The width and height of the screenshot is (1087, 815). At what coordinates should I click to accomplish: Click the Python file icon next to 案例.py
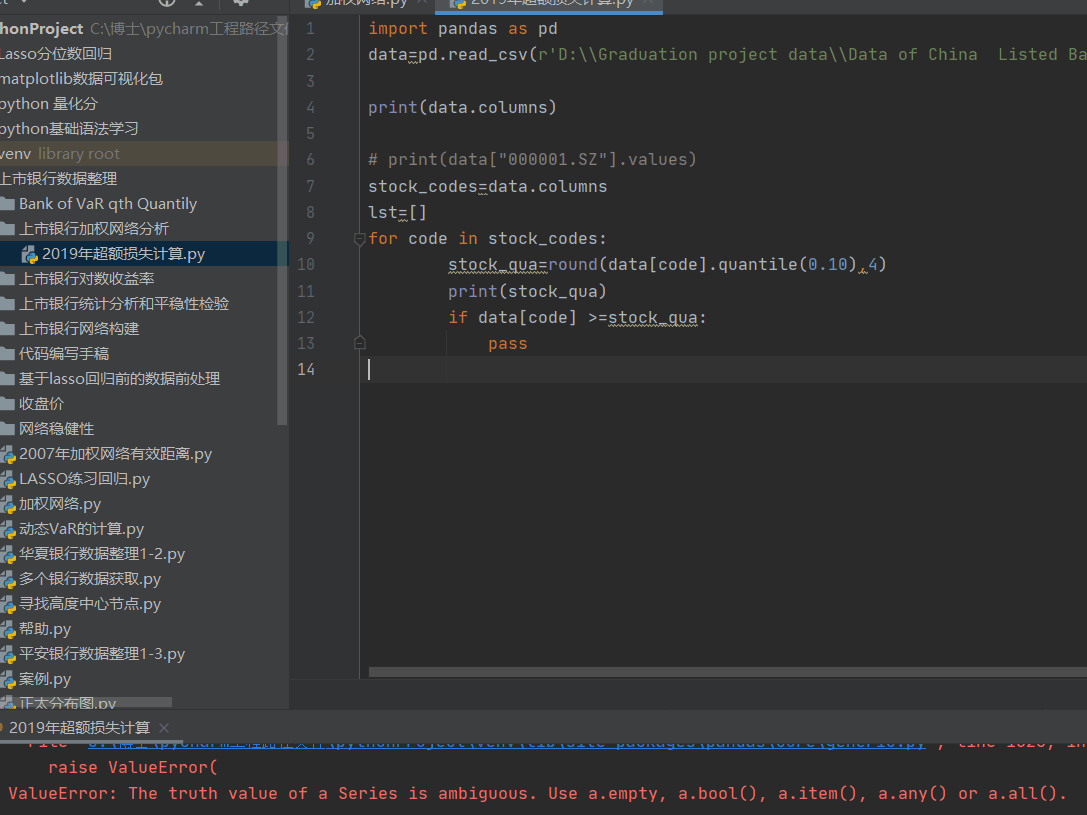tap(9, 678)
